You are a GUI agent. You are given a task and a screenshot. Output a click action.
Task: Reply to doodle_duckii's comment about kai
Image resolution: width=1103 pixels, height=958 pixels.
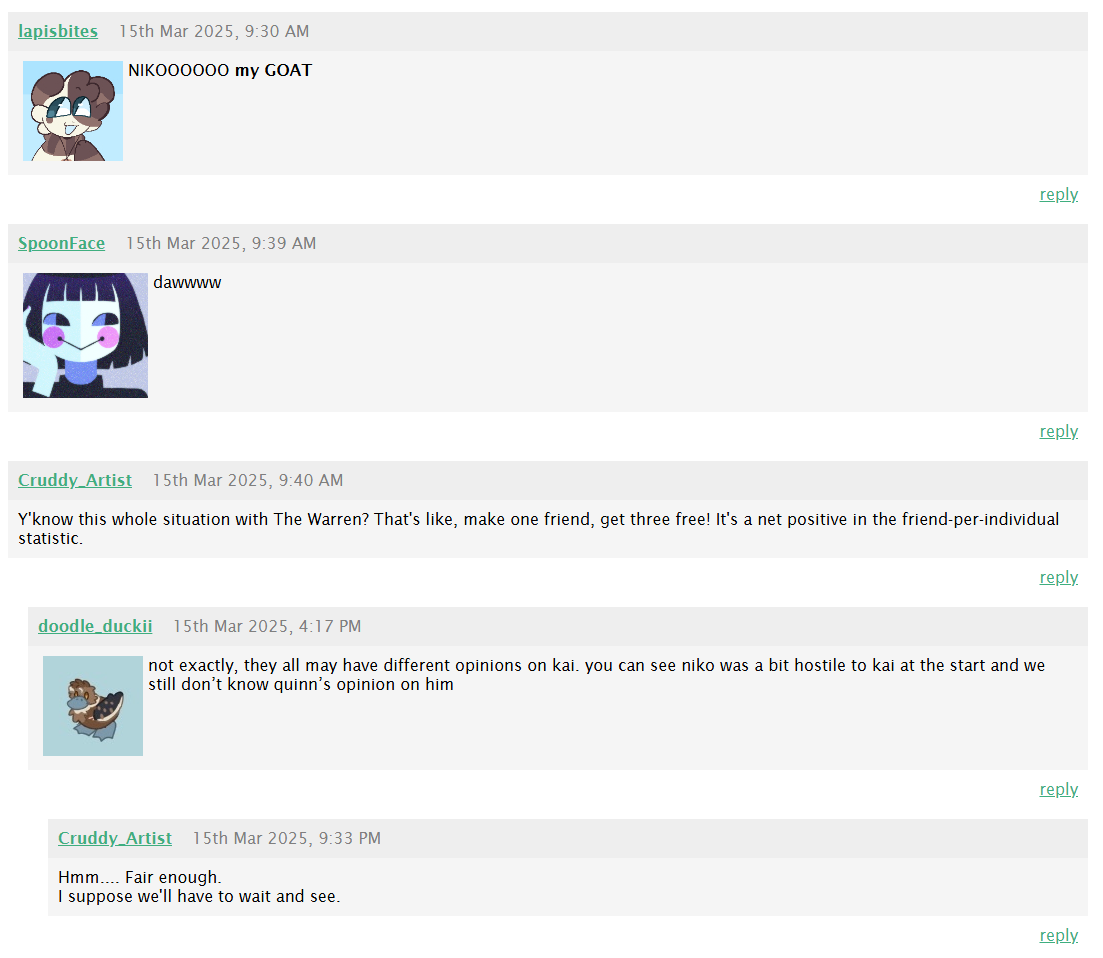1059,790
